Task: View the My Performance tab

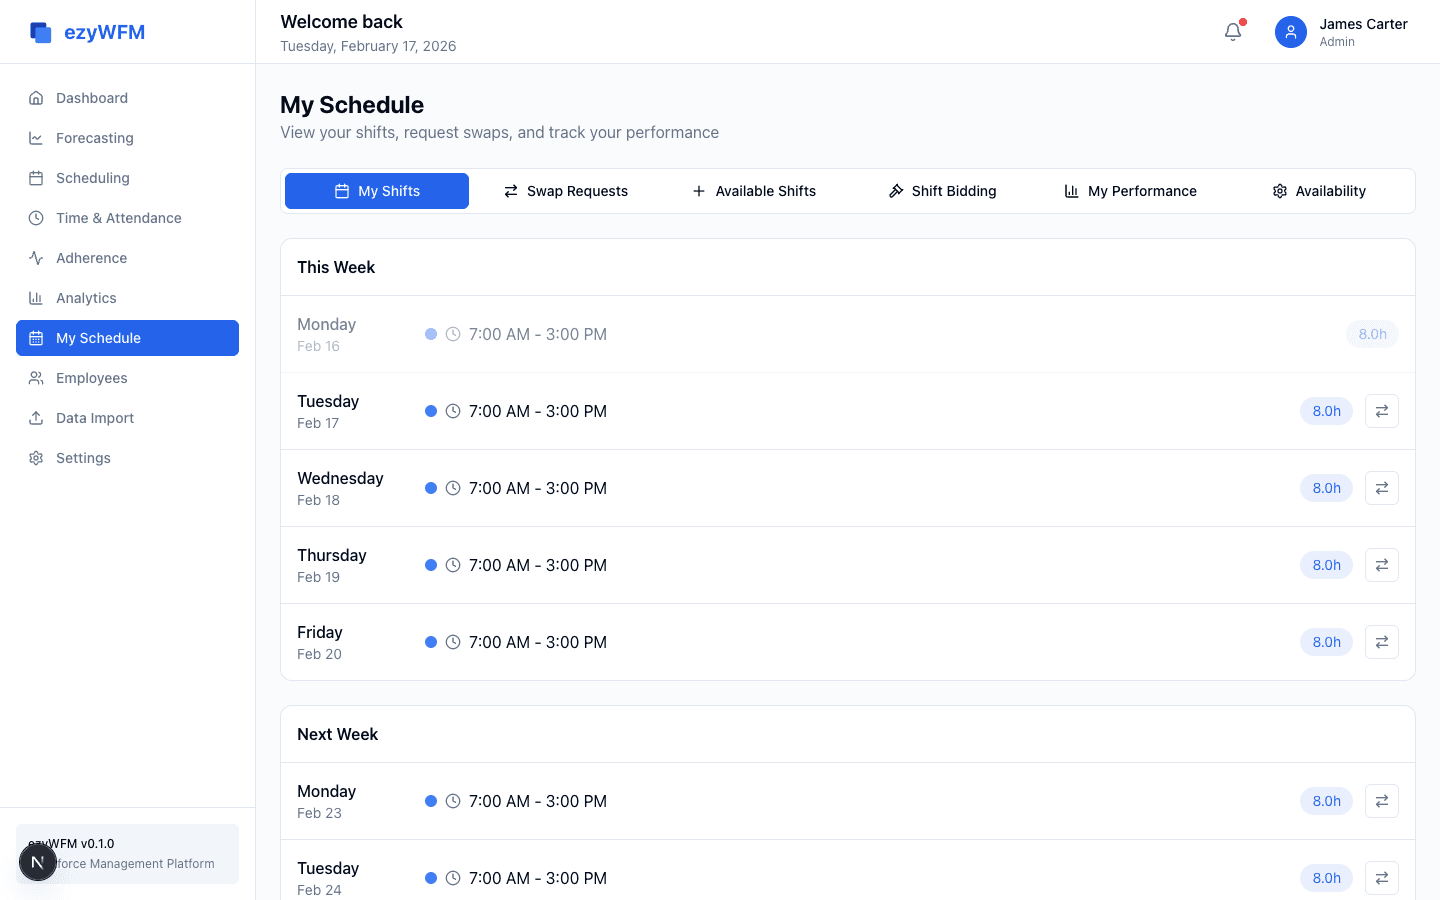Action: pos(1130,191)
